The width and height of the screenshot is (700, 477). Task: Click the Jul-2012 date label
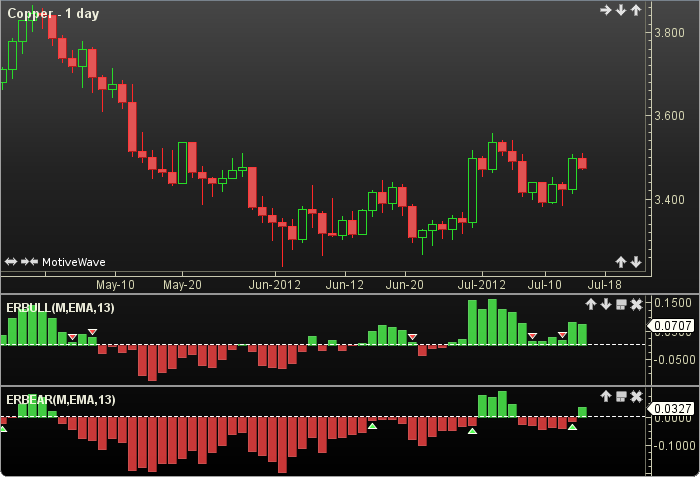(482, 285)
